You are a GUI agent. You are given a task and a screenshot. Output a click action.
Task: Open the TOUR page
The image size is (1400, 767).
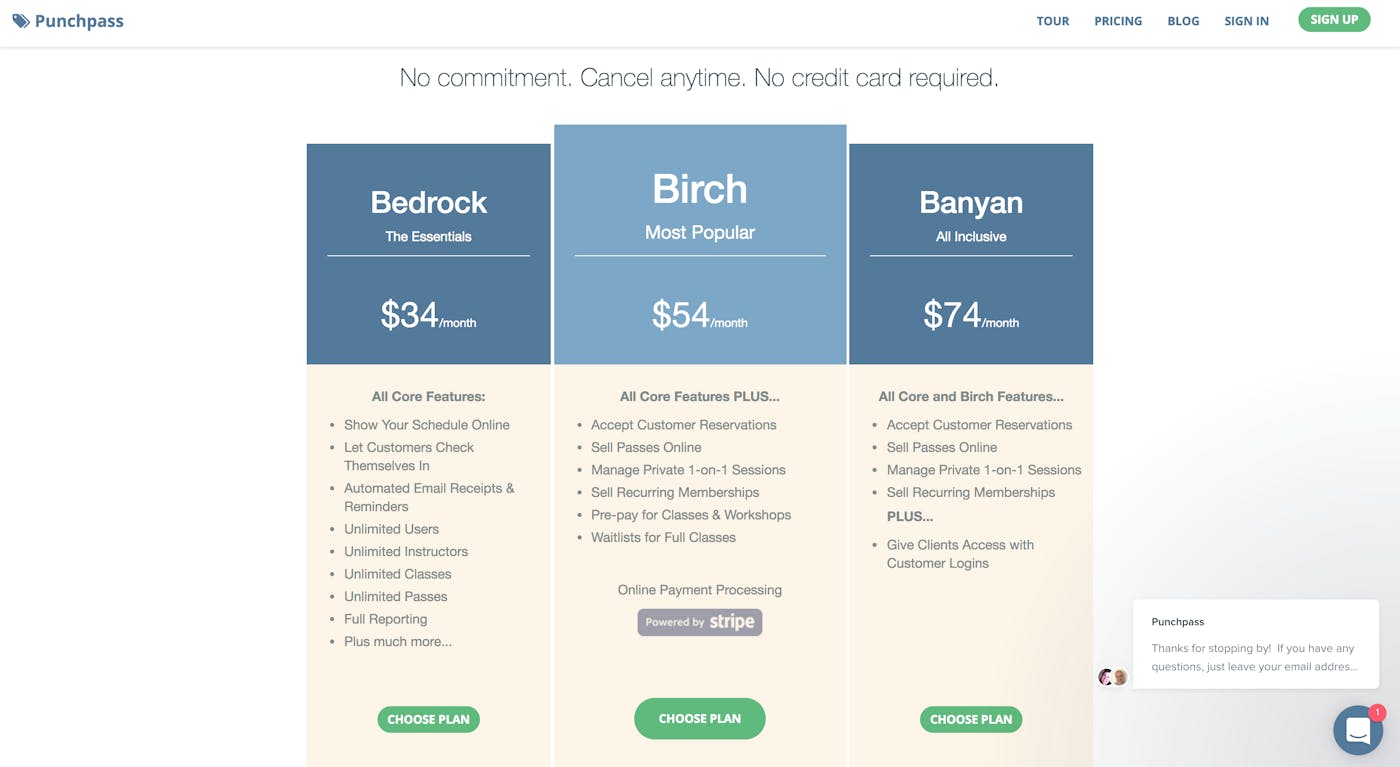[x=1052, y=20]
